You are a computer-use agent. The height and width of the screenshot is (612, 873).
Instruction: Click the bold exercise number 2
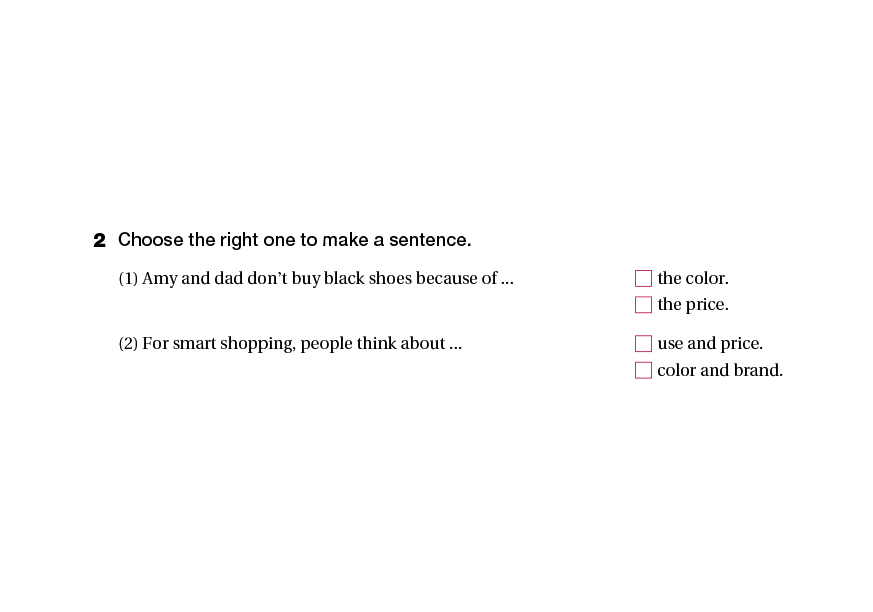click(x=99, y=241)
